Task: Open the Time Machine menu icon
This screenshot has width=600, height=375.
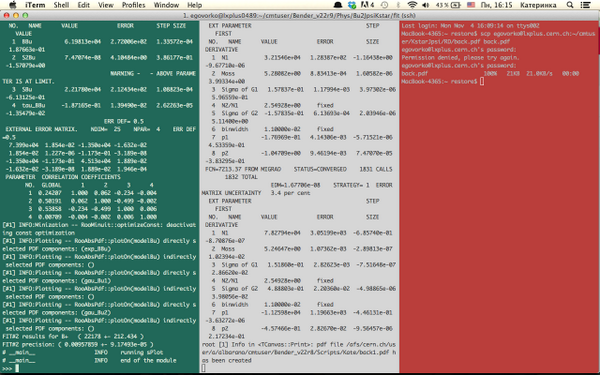Action: point(384,5)
